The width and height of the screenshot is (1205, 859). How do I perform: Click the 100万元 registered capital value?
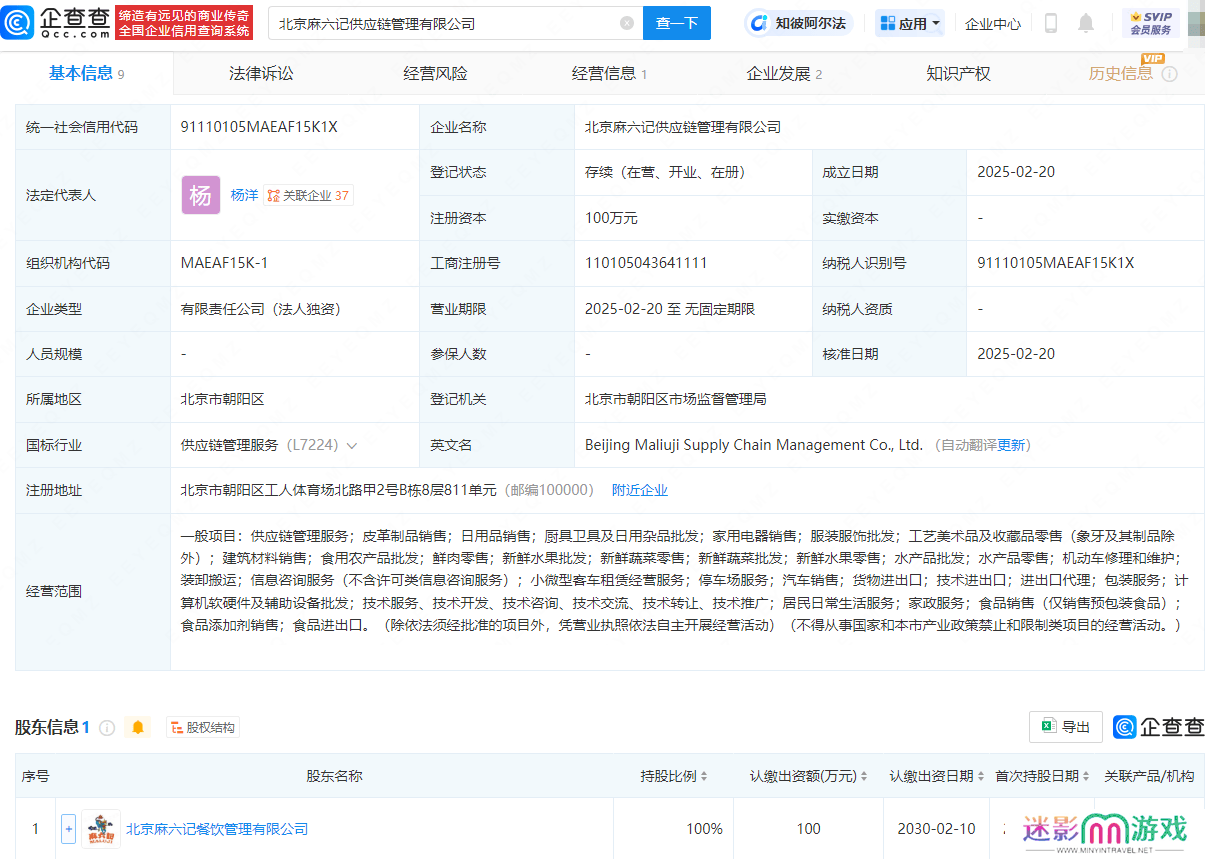(611, 218)
